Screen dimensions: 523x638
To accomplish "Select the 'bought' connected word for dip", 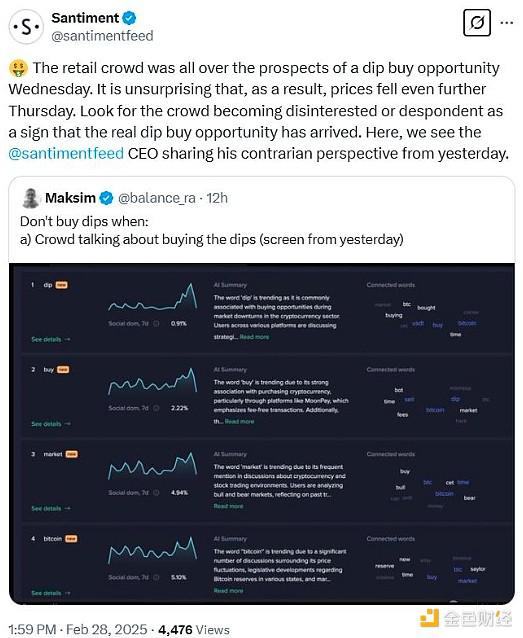I will coord(426,308).
